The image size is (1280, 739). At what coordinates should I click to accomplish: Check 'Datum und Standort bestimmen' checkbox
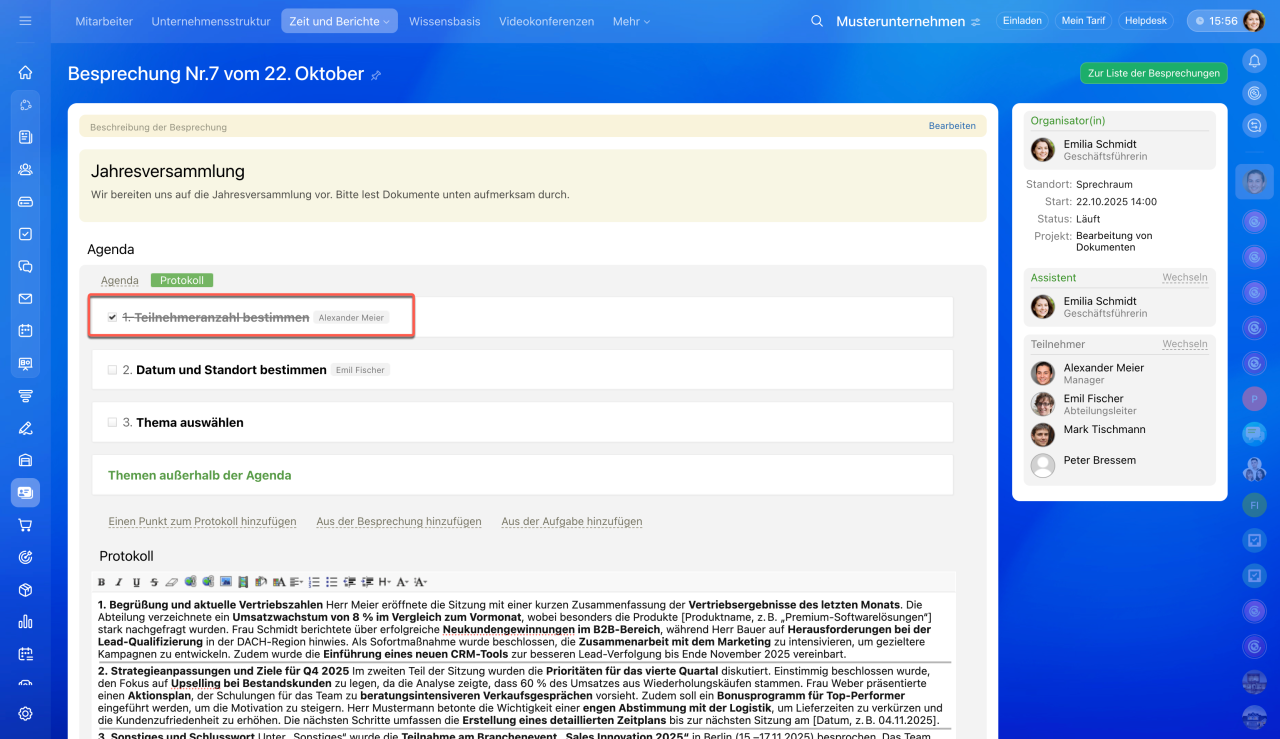coord(113,370)
